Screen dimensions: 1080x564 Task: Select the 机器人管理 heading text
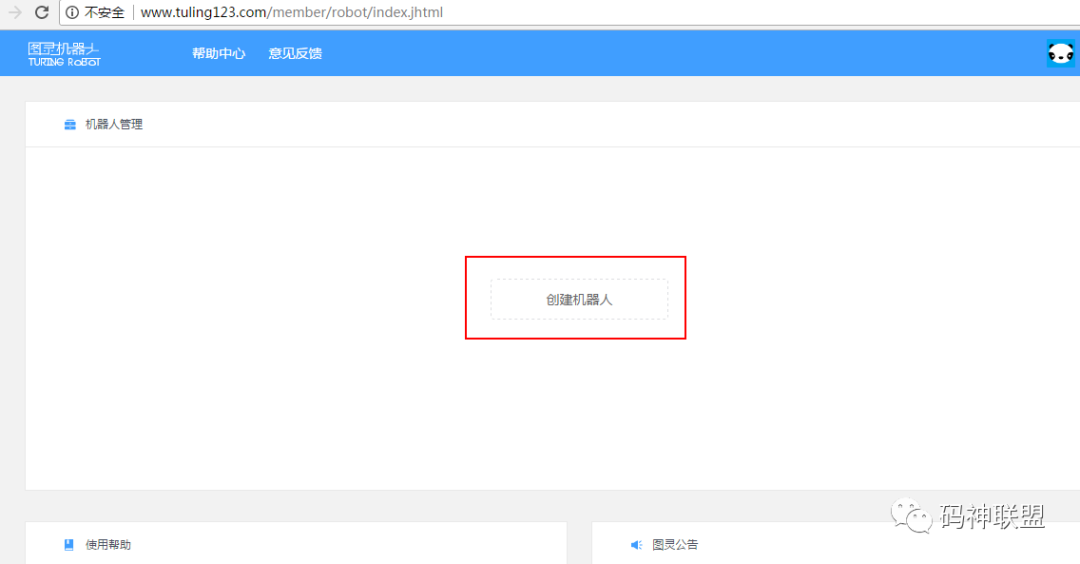(x=114, y=125)
